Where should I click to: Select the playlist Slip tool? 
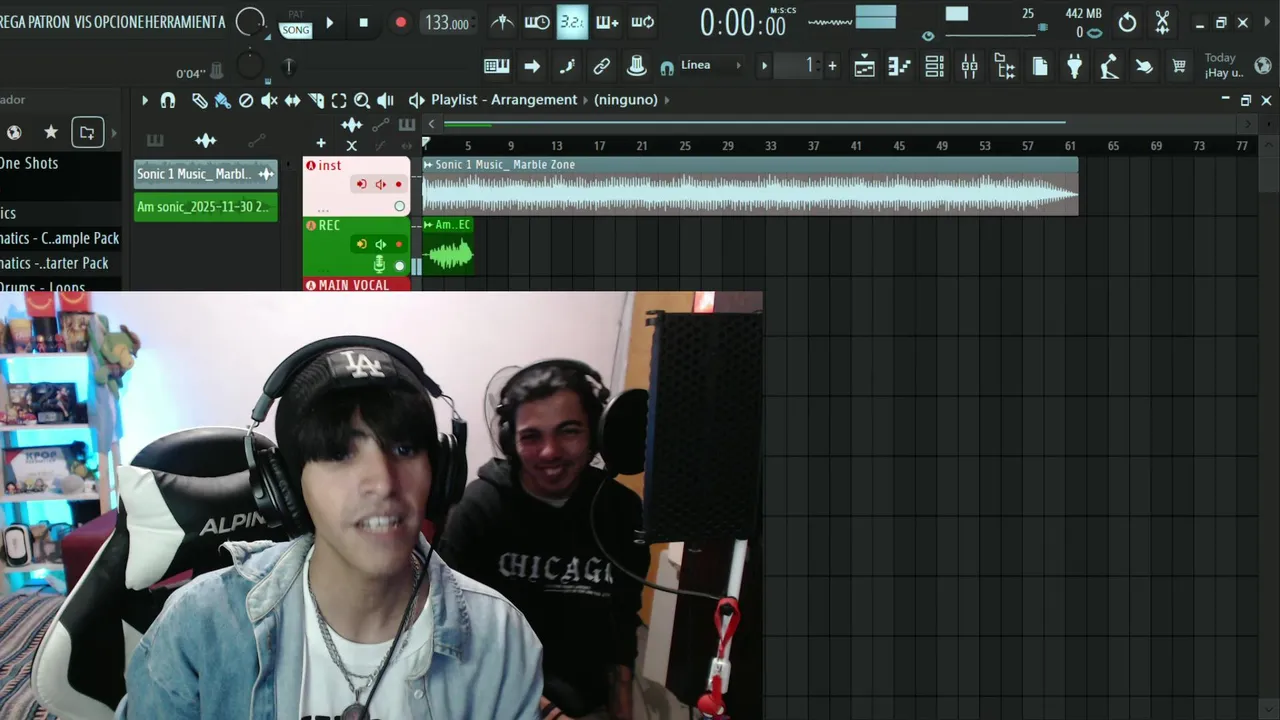(x=292, y=100)
